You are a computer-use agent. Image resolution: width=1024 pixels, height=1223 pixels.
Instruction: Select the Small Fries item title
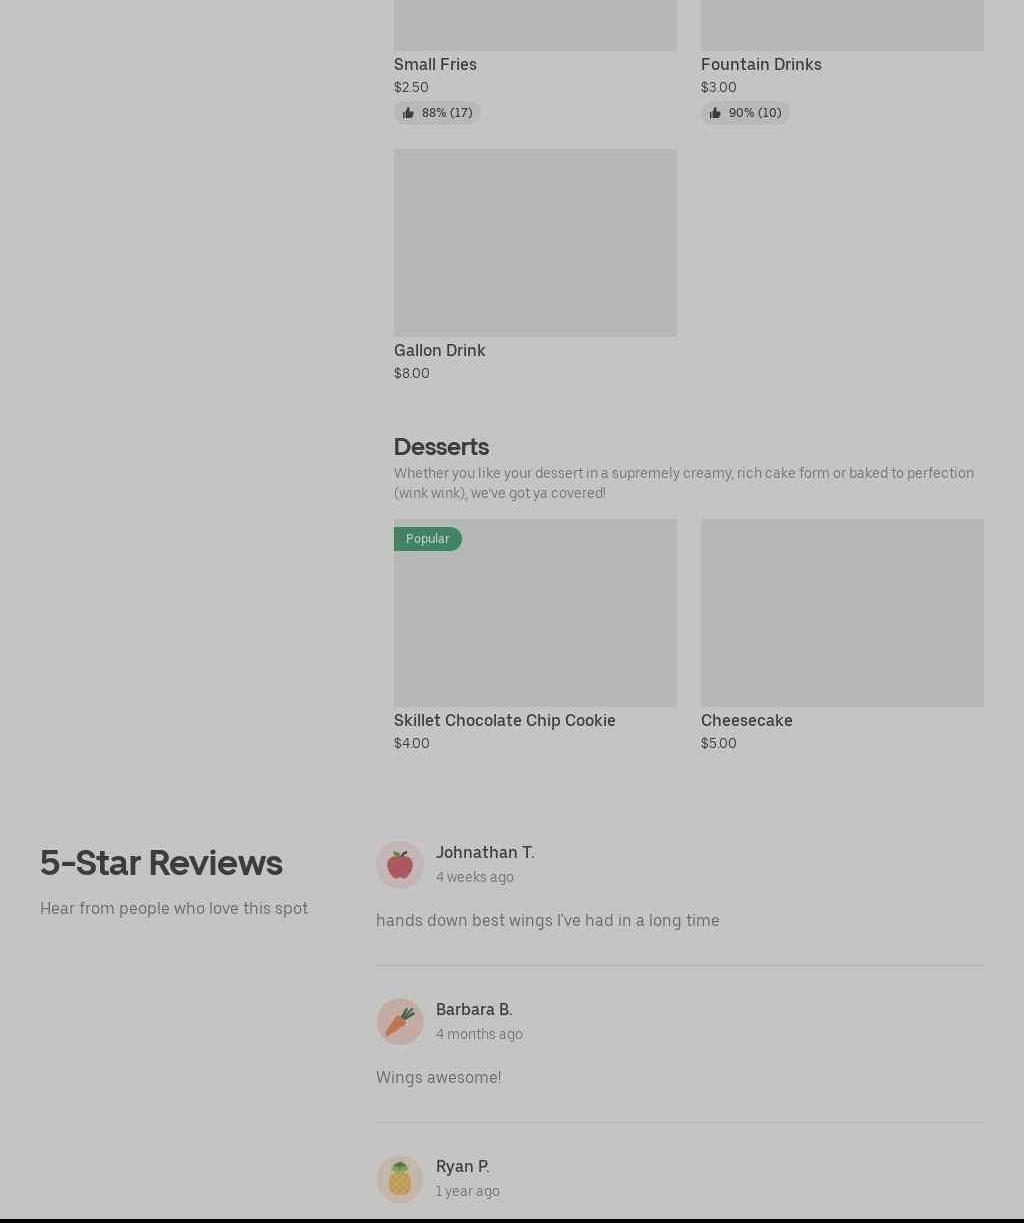pos(435,64)
